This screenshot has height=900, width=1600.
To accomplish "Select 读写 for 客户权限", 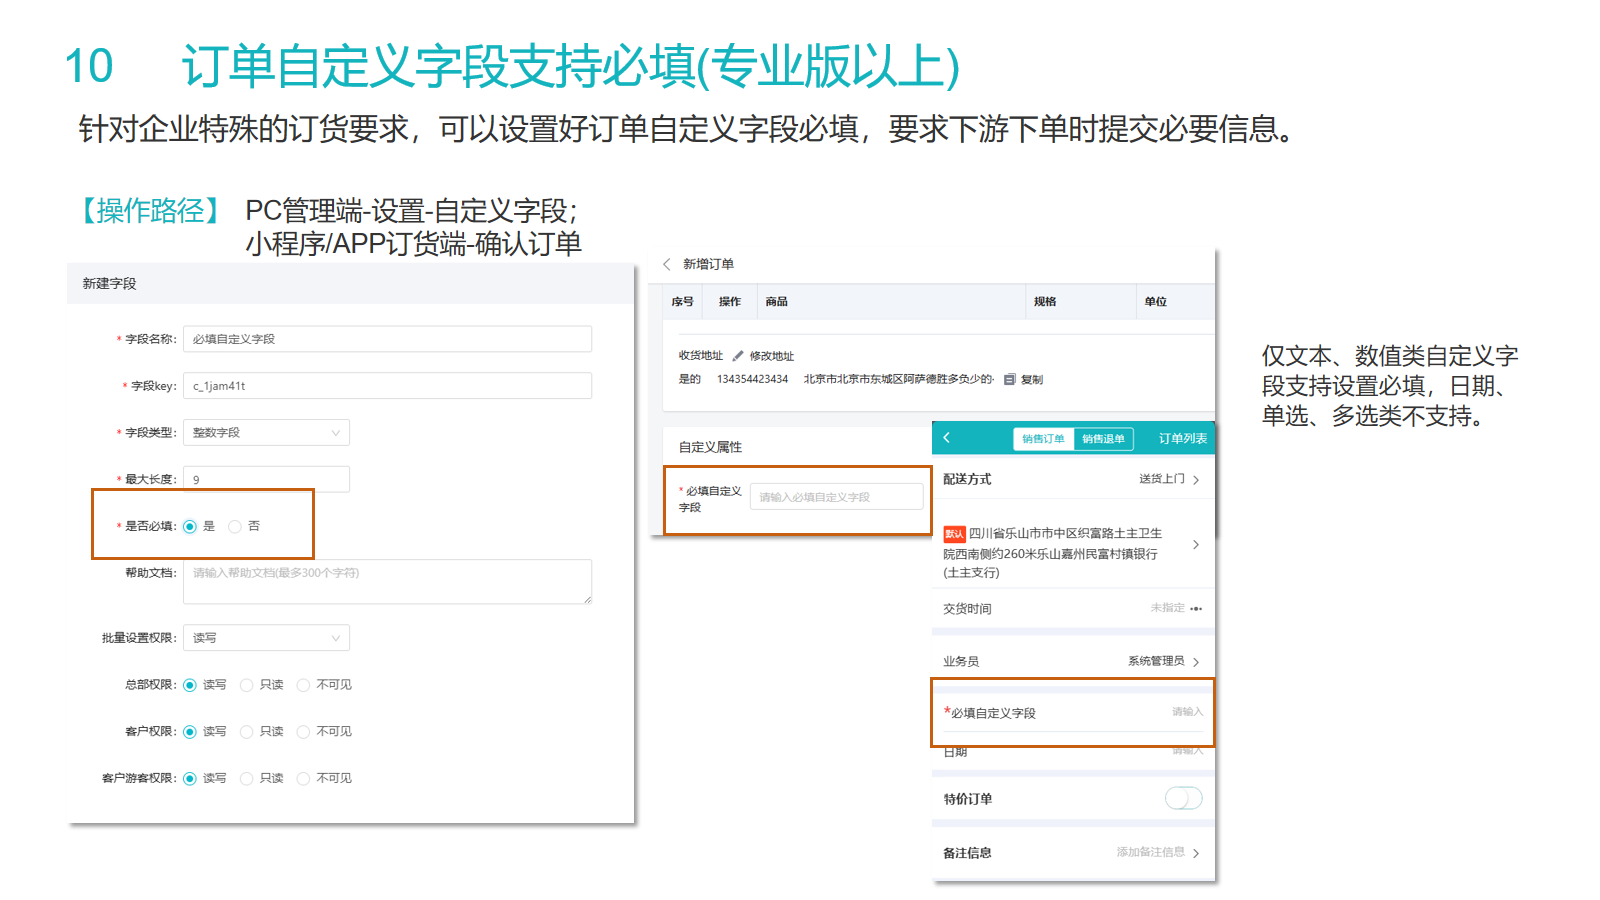I will point(190,732).
